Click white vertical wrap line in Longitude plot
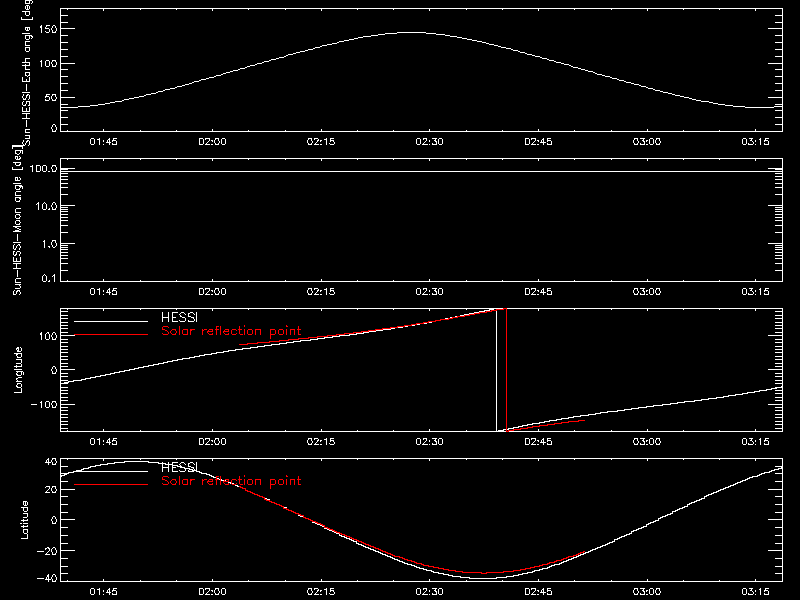The image size is (800, 600). (x=496, y=370)
